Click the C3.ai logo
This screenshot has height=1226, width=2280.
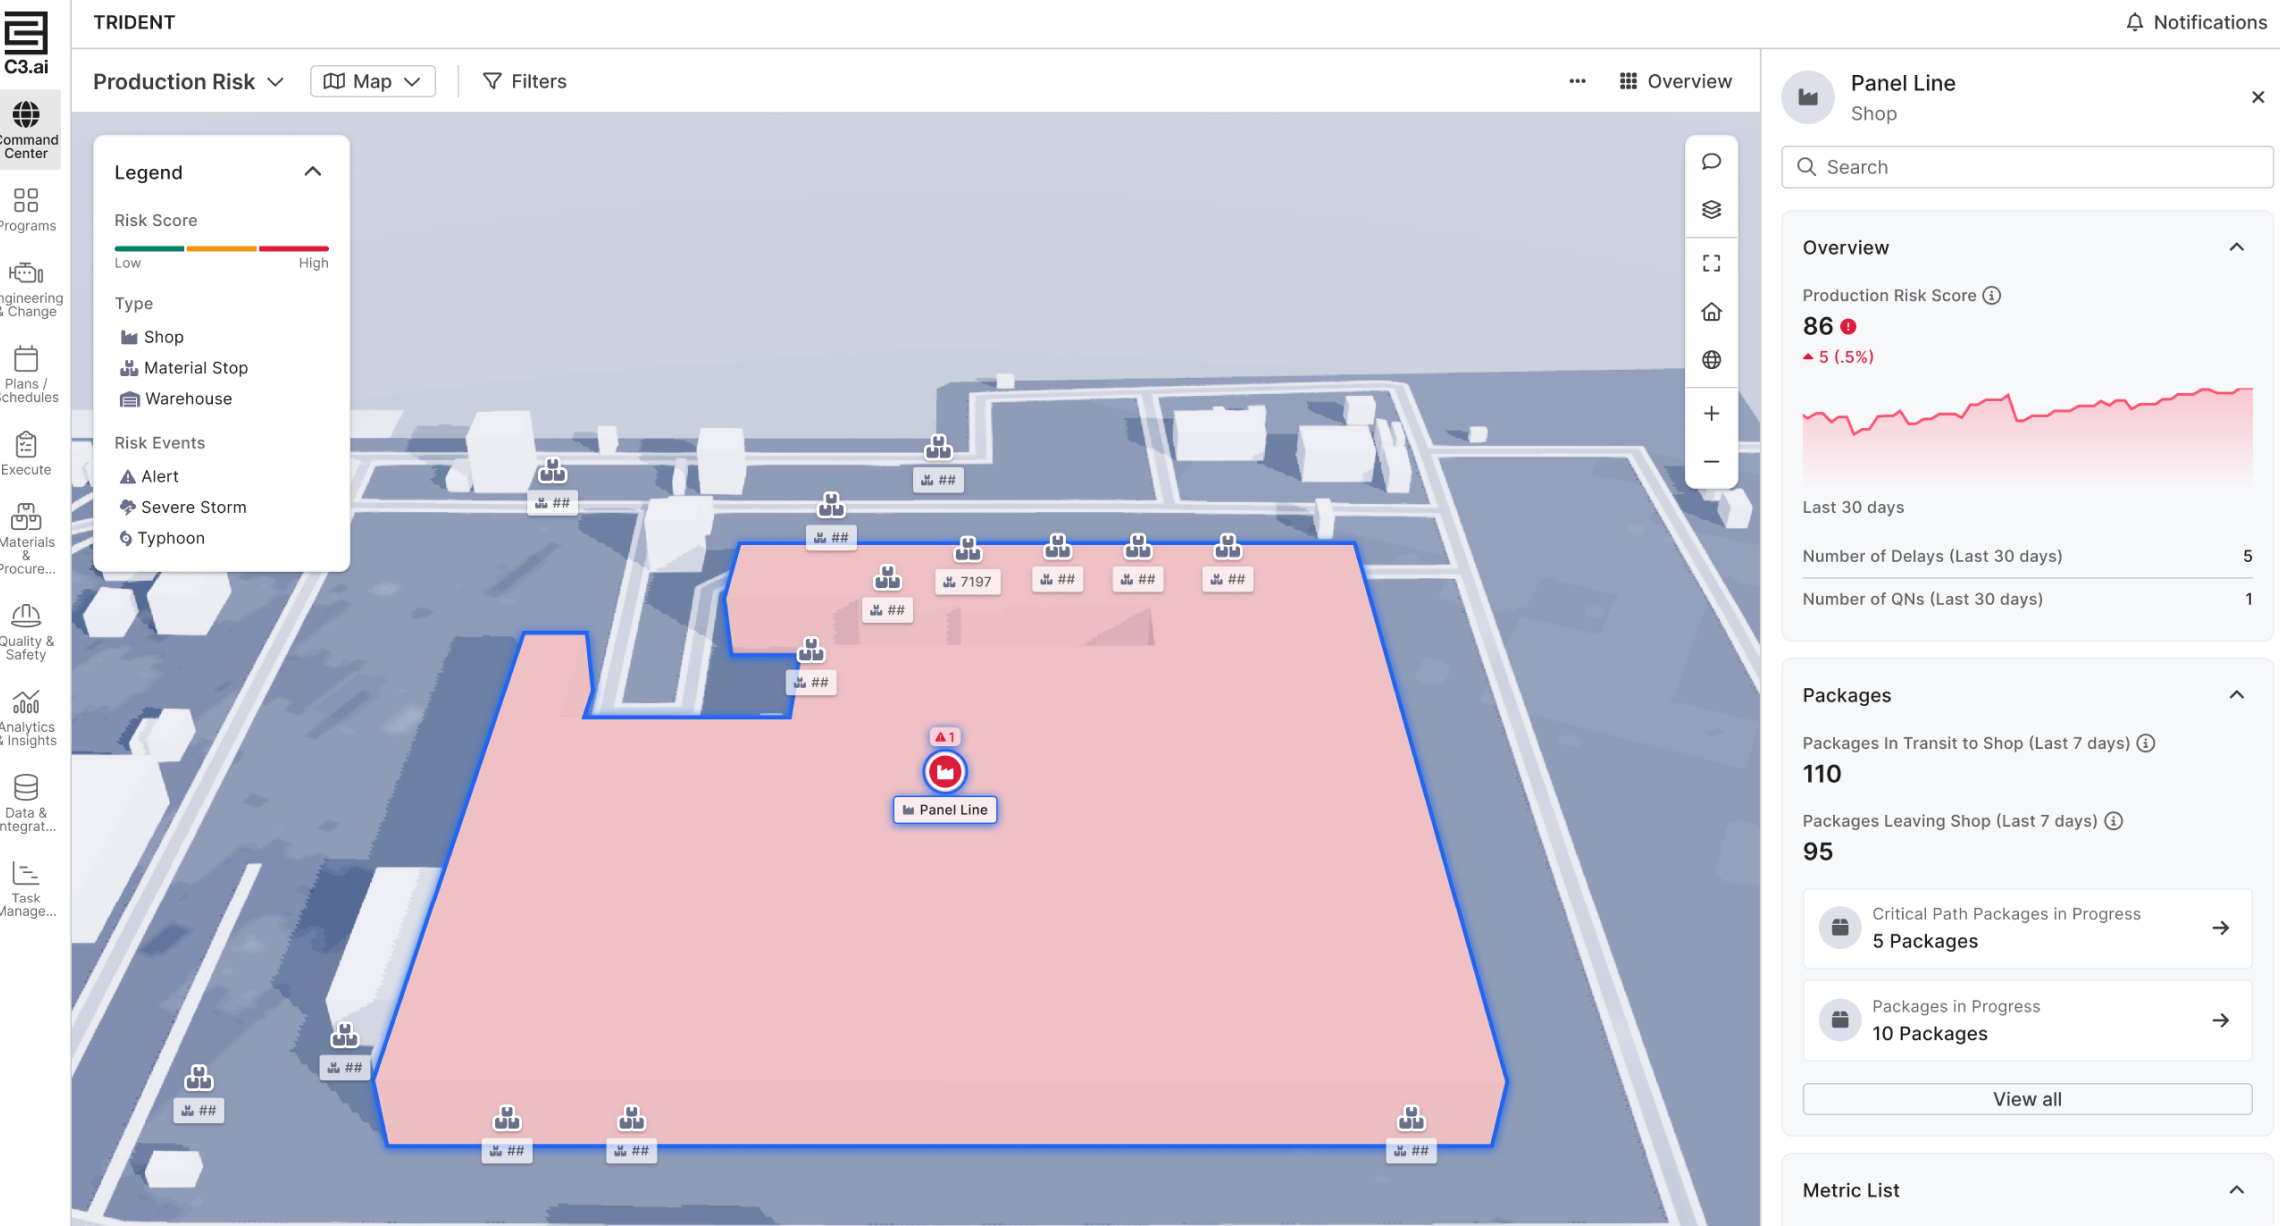26,43
